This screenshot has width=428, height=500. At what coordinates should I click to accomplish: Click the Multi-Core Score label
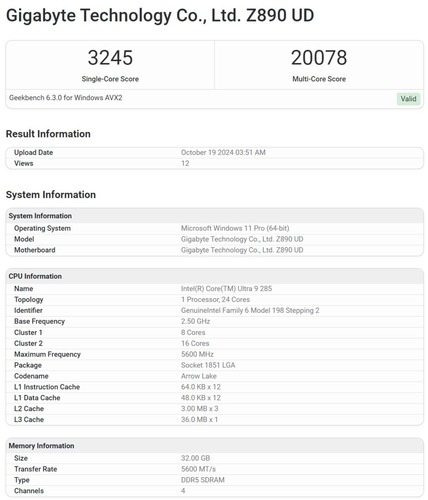pos(319,79)
